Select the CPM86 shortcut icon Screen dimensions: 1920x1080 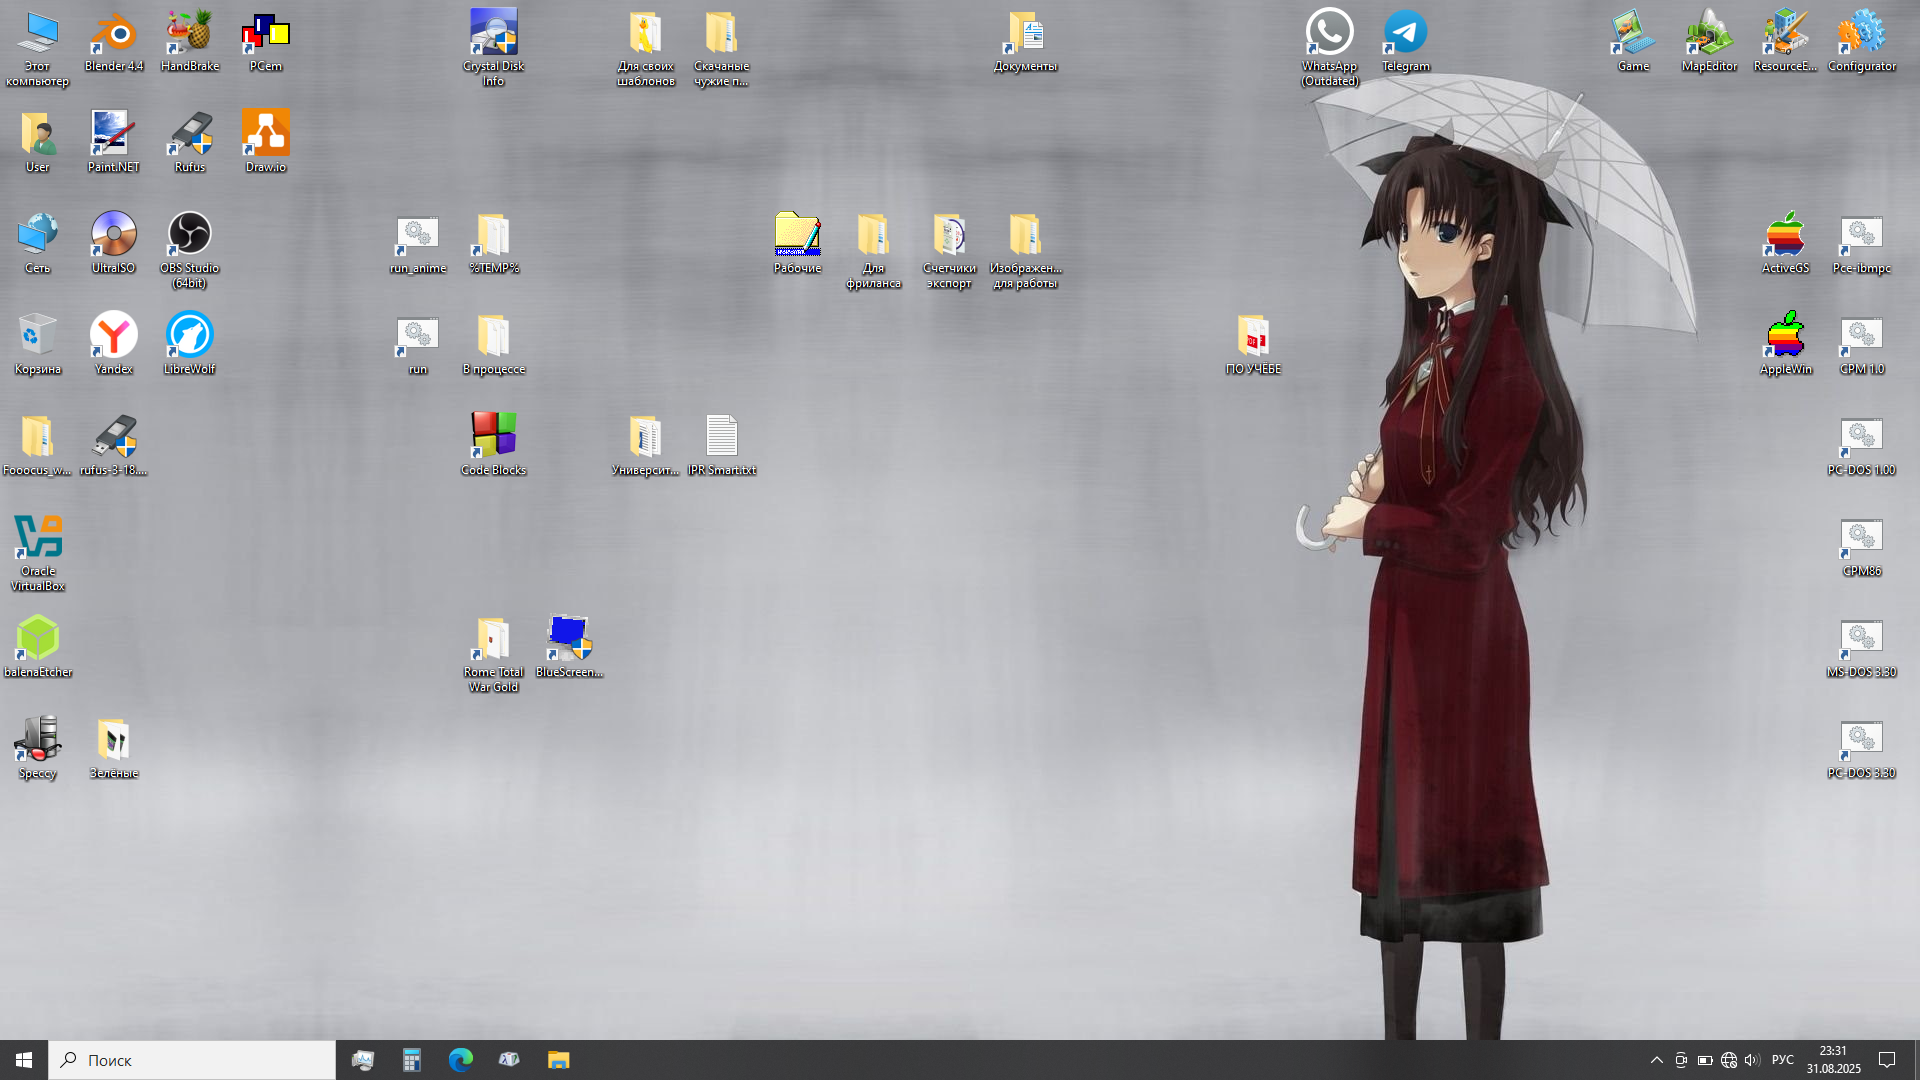click(x=1861, y=546)
